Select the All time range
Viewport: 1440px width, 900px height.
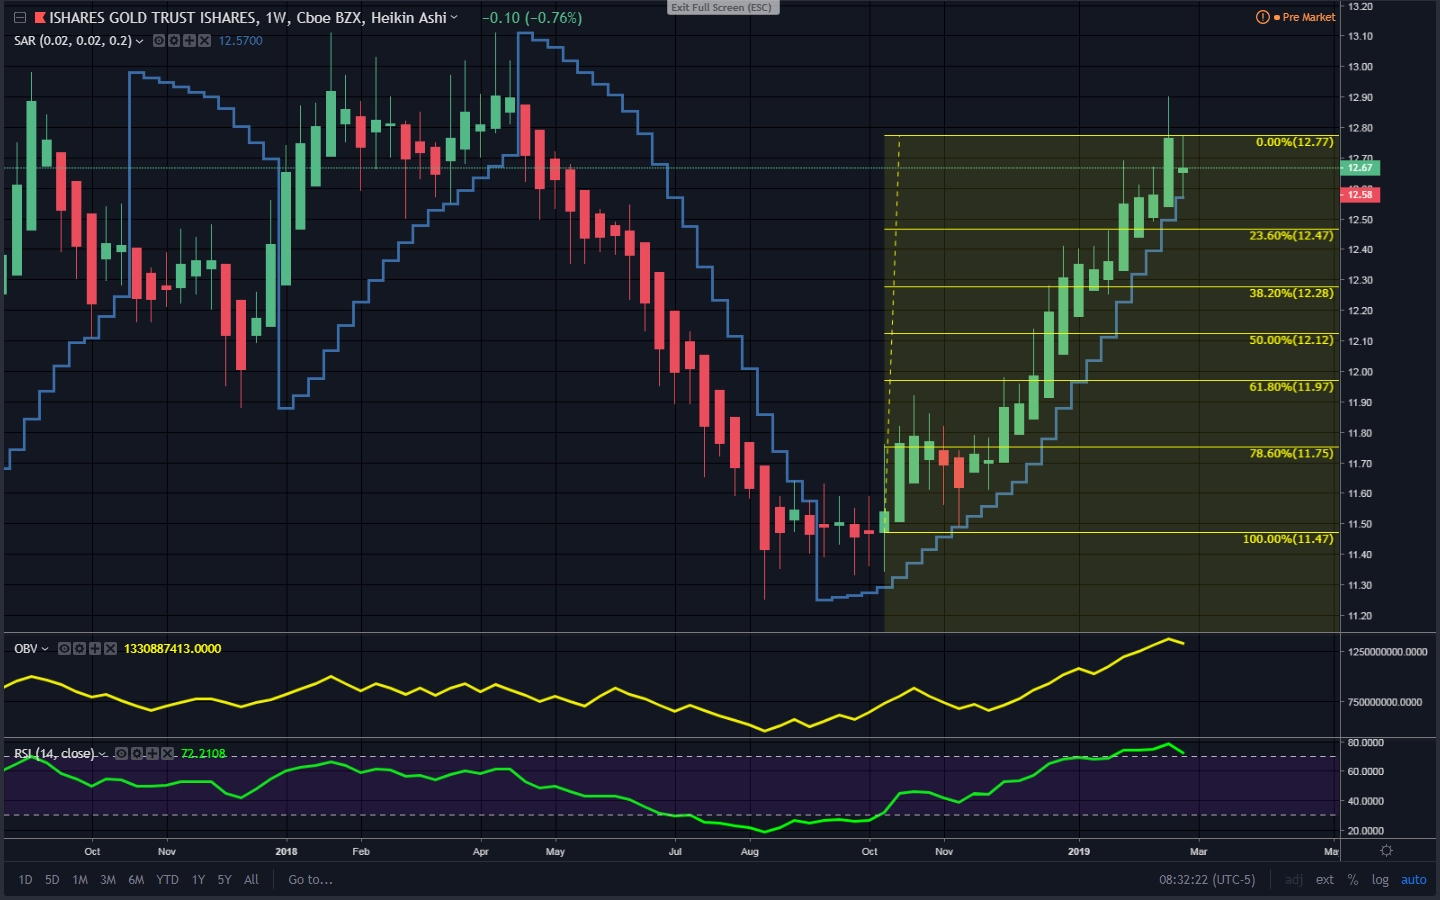click(251, 880)
